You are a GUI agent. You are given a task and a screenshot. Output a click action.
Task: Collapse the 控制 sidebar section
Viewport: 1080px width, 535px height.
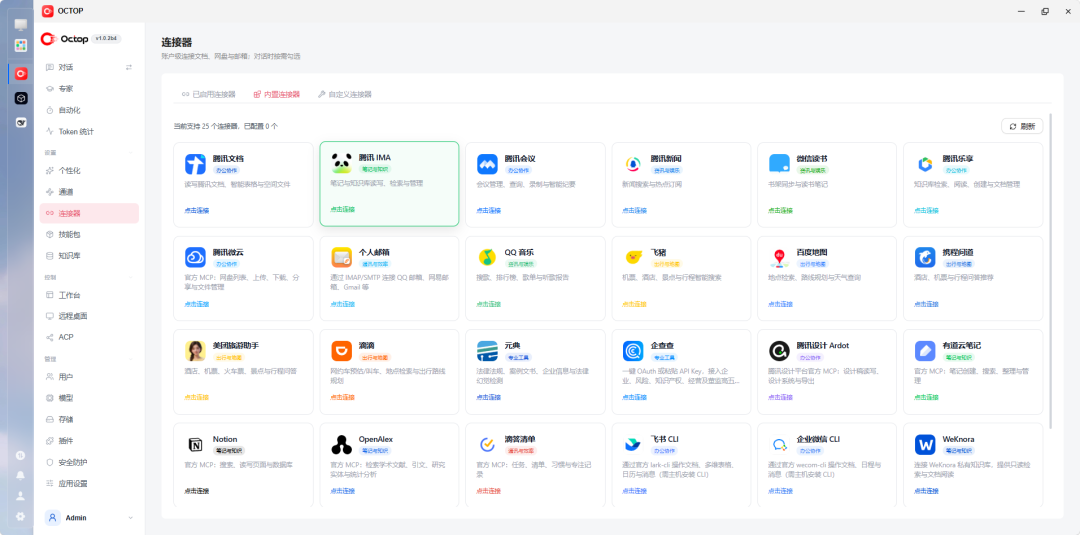pos(131,277)
